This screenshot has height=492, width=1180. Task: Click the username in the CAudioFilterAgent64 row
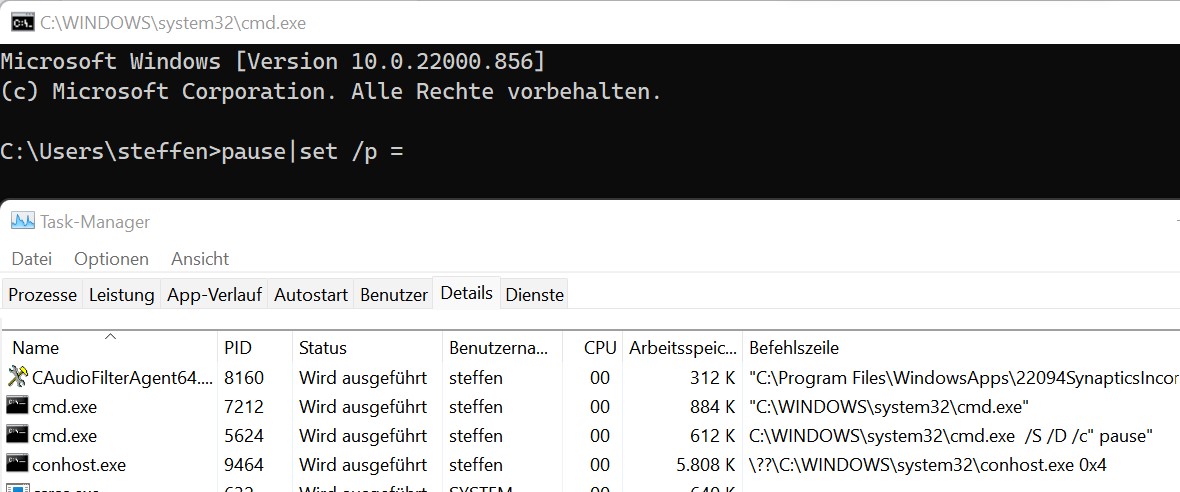point(476,377)
